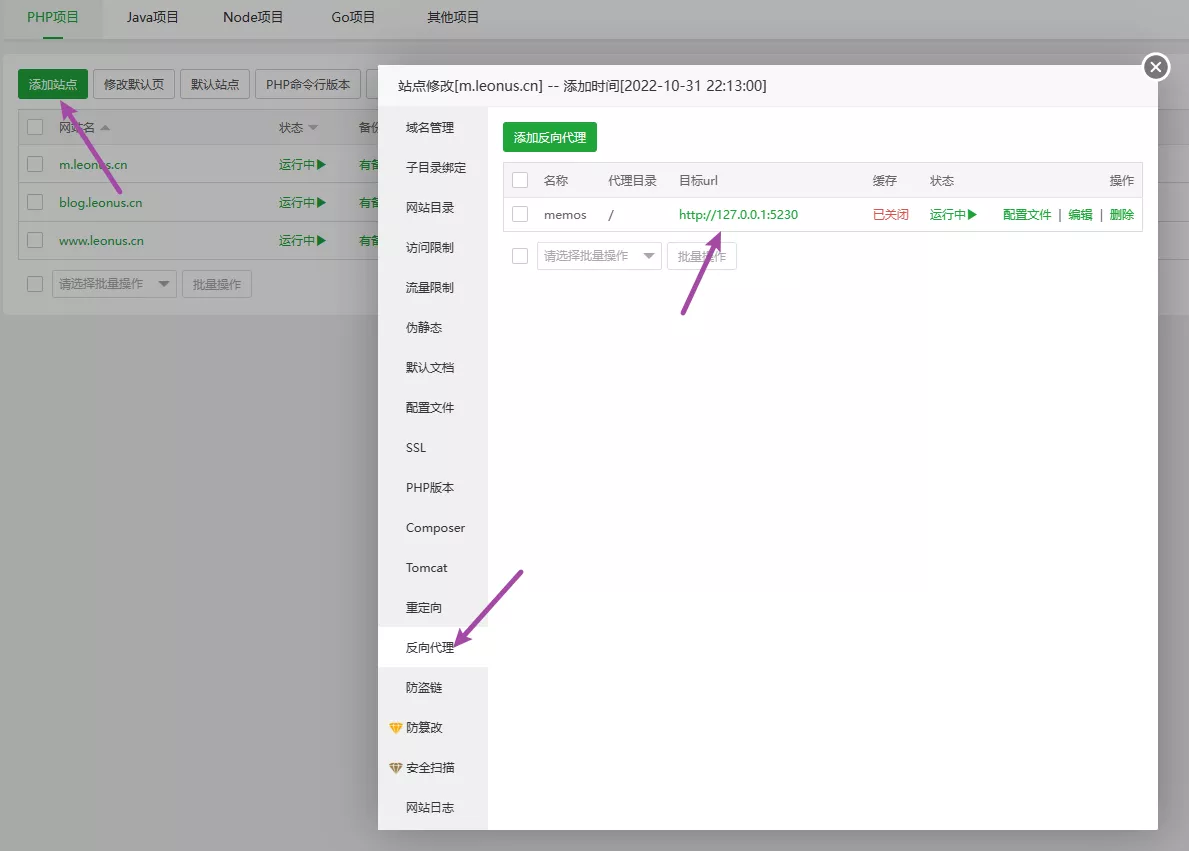This screenshot has width=1189, height=851.
Task: Click the gem icon beside 防篡改
Action: [396, 728]
